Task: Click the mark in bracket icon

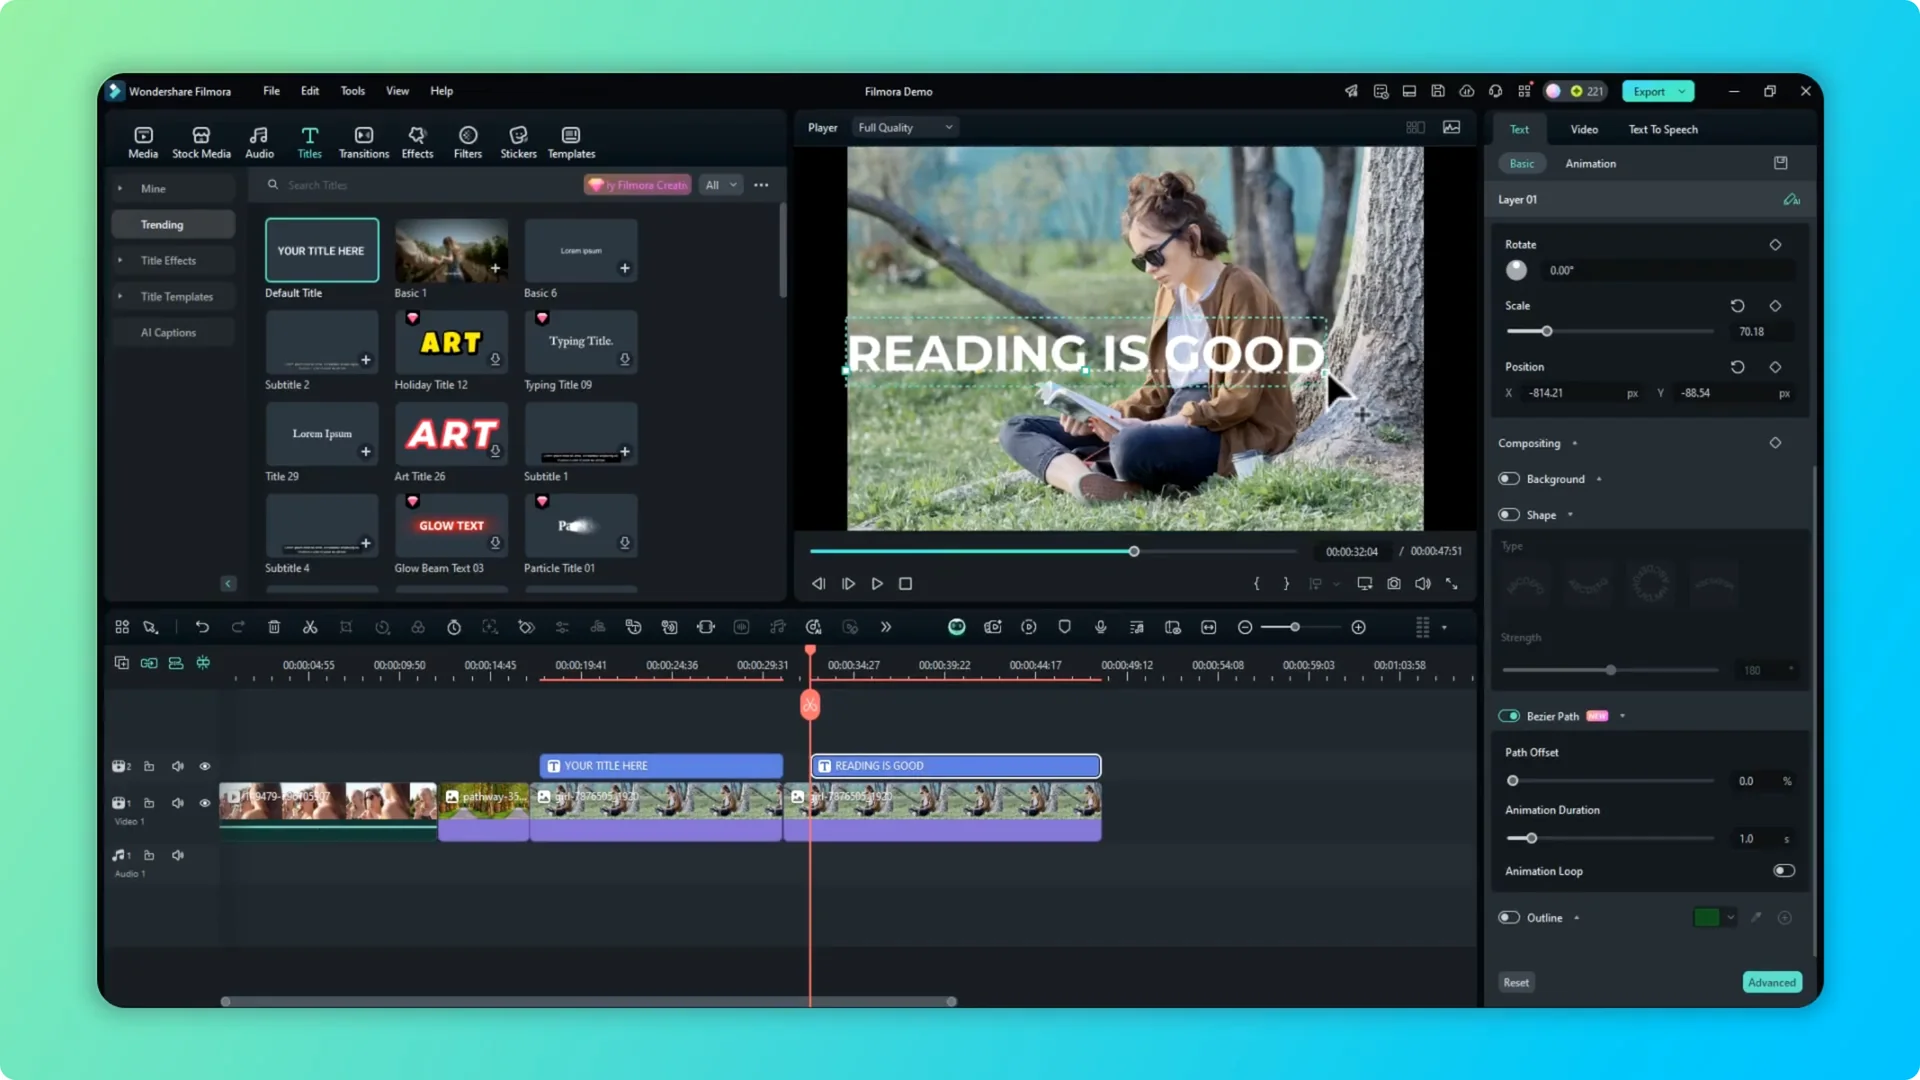Action: pyautogui.click(x=1257, y=583)
